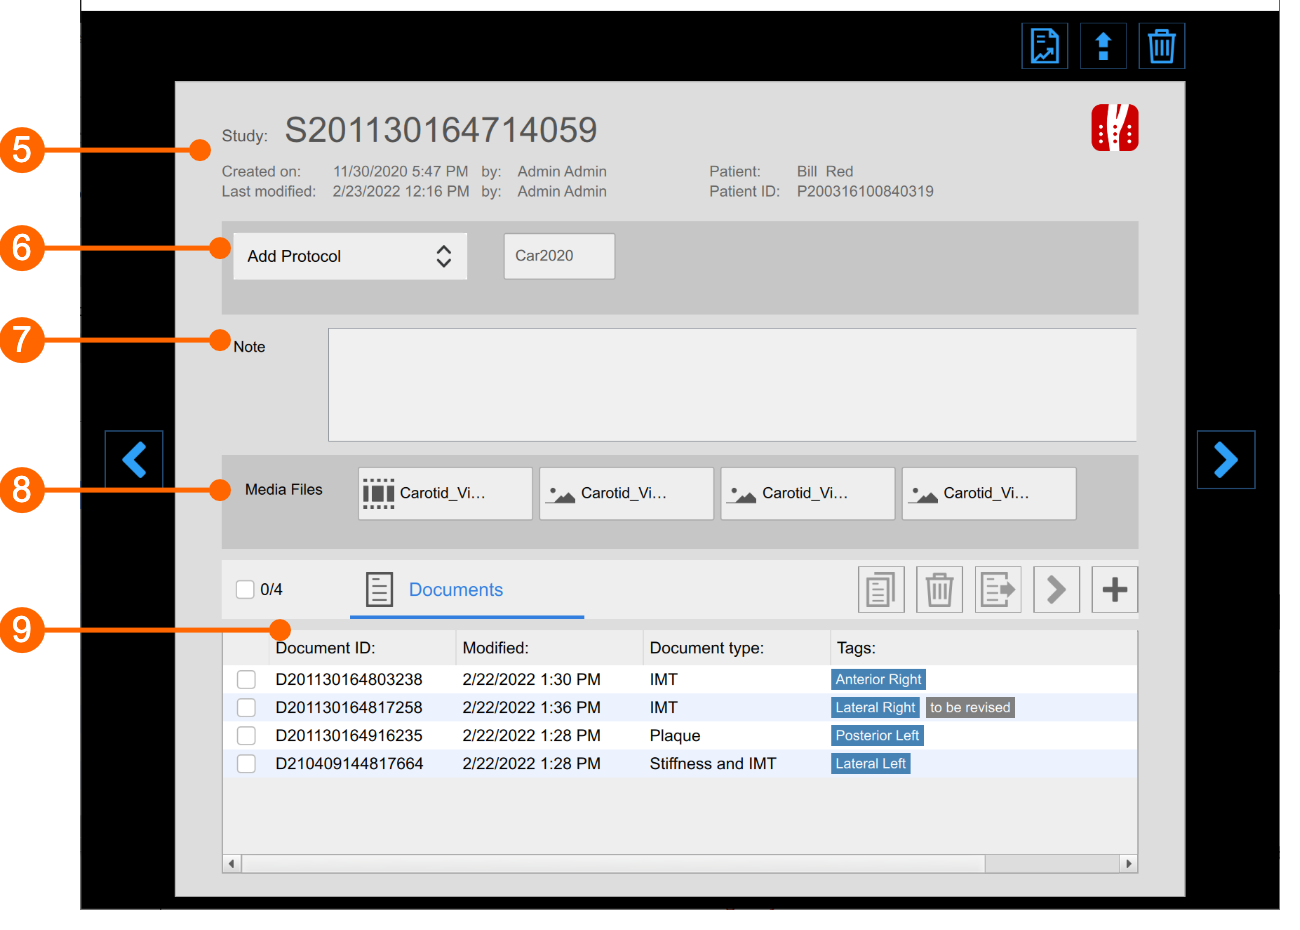This screenshot has width=1300, height=930.
Task: Go to next study with right arrow
Action: click(1225, 460)
